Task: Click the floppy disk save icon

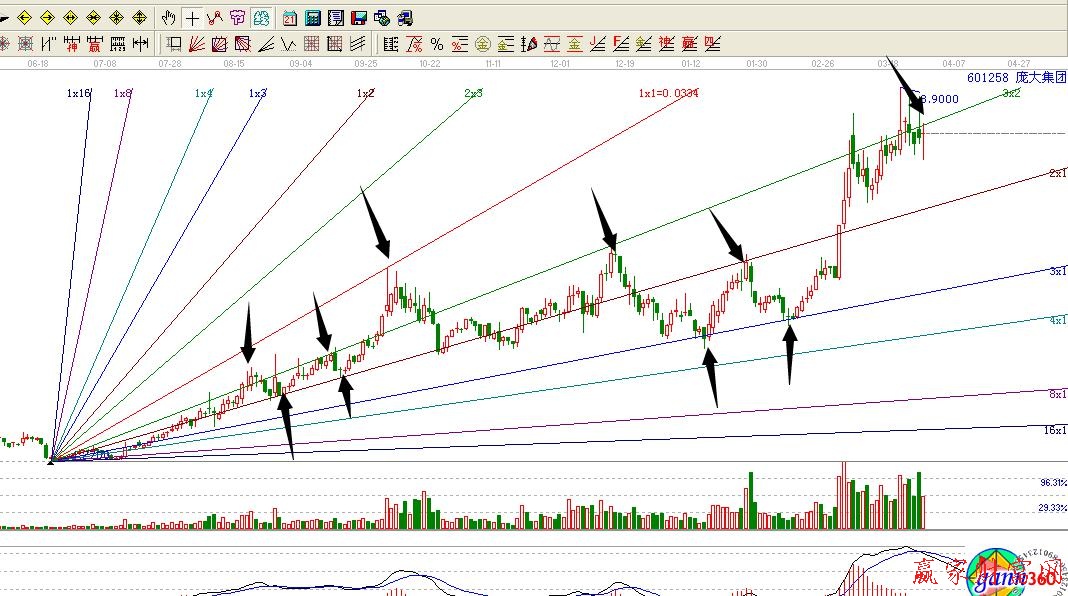Action: tap(359, 18)
